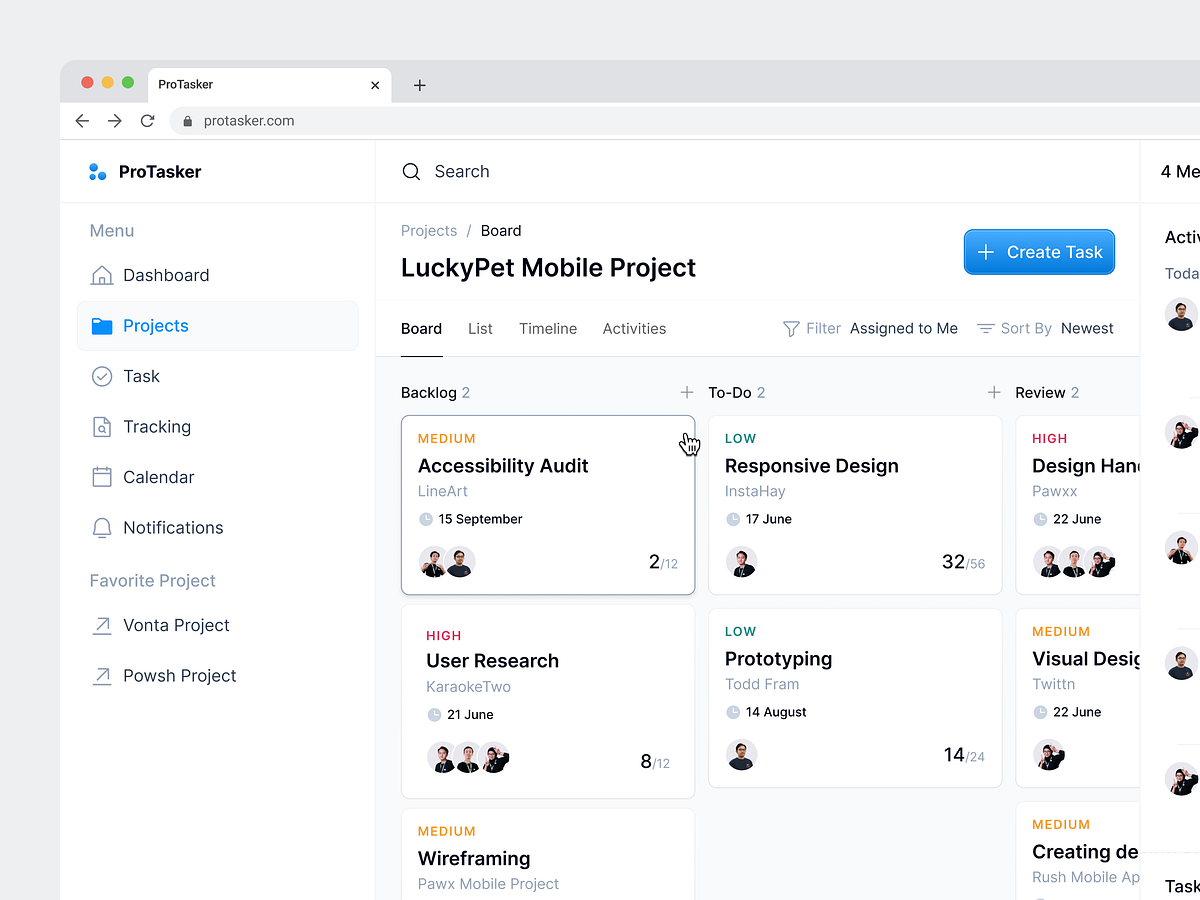This screenshot has height=900, width=1200.
Task: Click the plus icon beside Backlog column
Action: pyautogui.click(x=686, y=393)
